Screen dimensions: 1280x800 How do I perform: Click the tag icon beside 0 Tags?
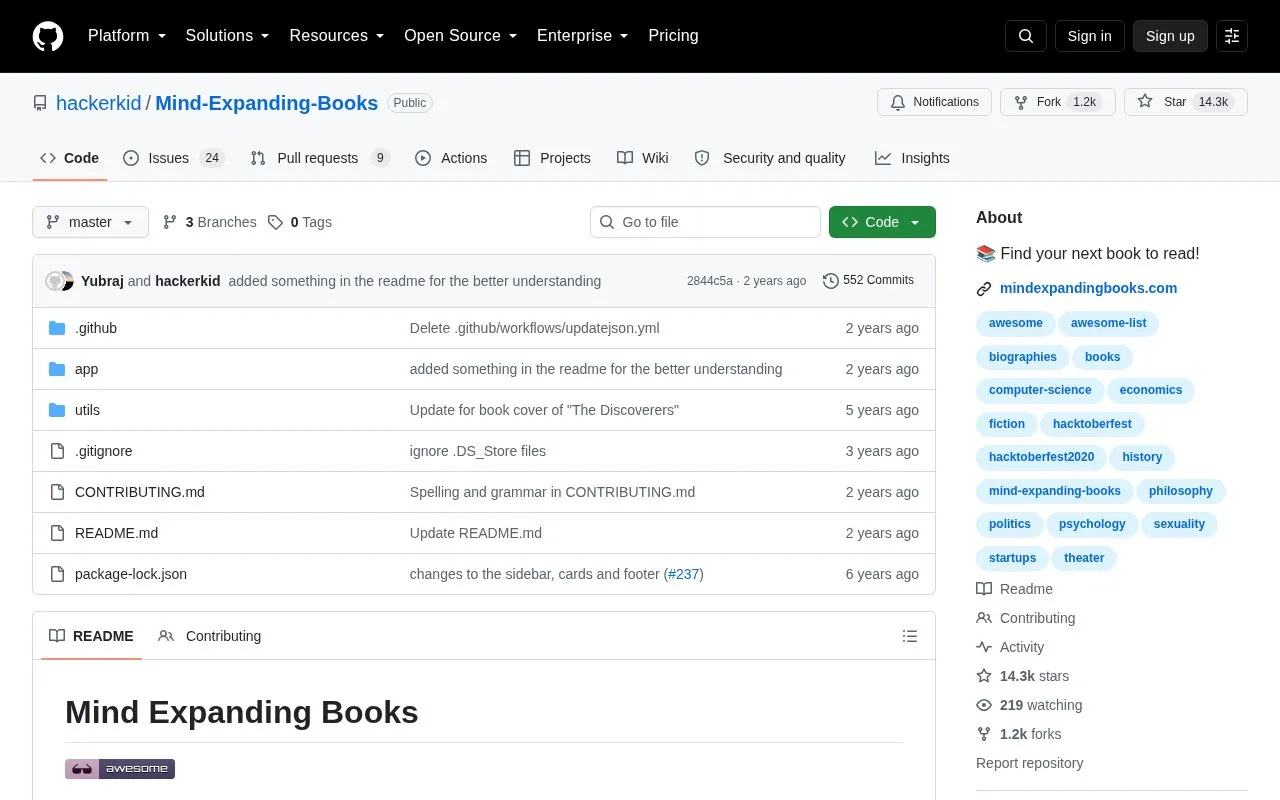(275, 222)
